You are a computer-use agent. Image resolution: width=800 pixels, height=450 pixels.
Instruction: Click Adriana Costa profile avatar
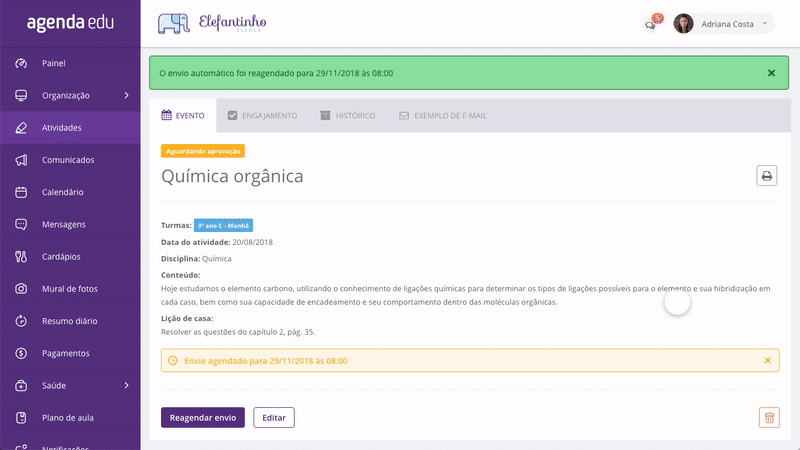coord(683,23)
